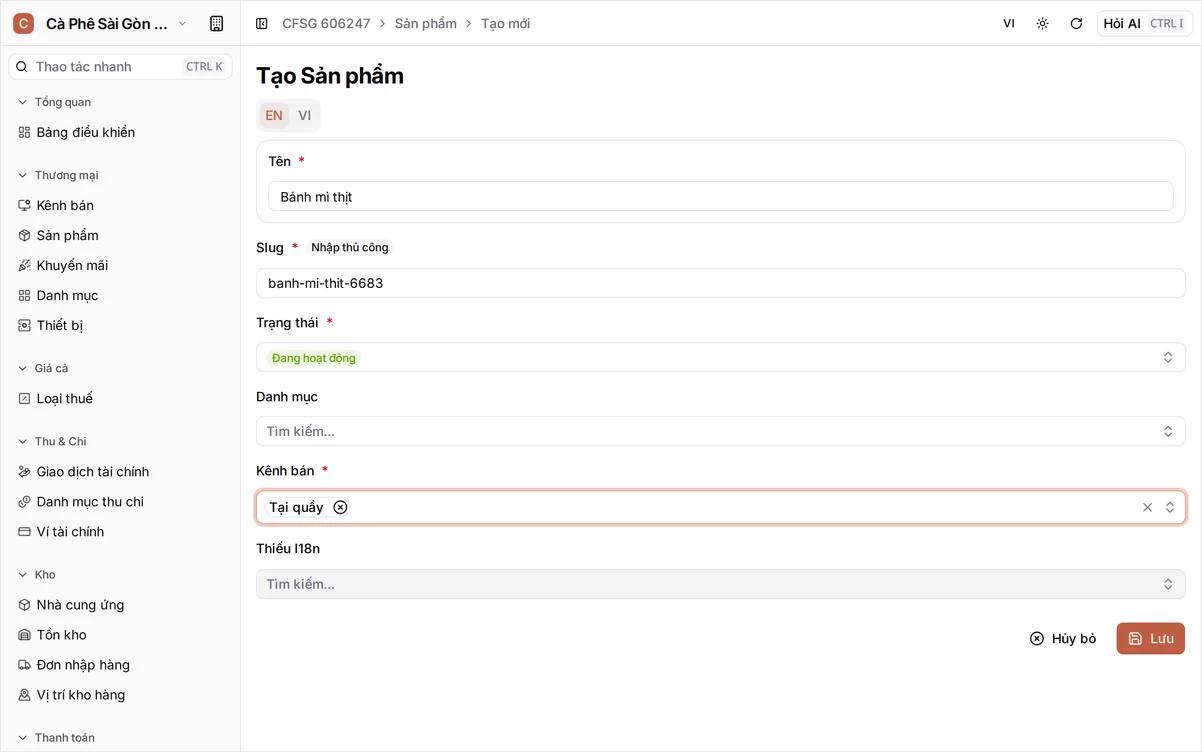Click the Nhà cung ứng package icon

(x=25, y=604)
